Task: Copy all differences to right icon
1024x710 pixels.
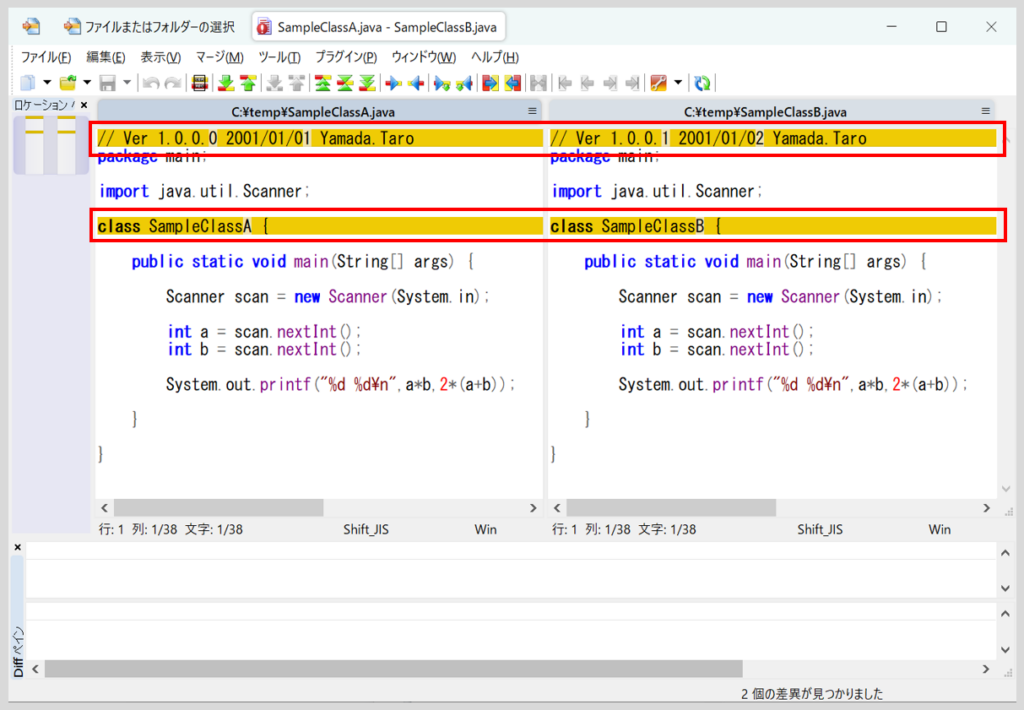Action: [x=490, y=83]
